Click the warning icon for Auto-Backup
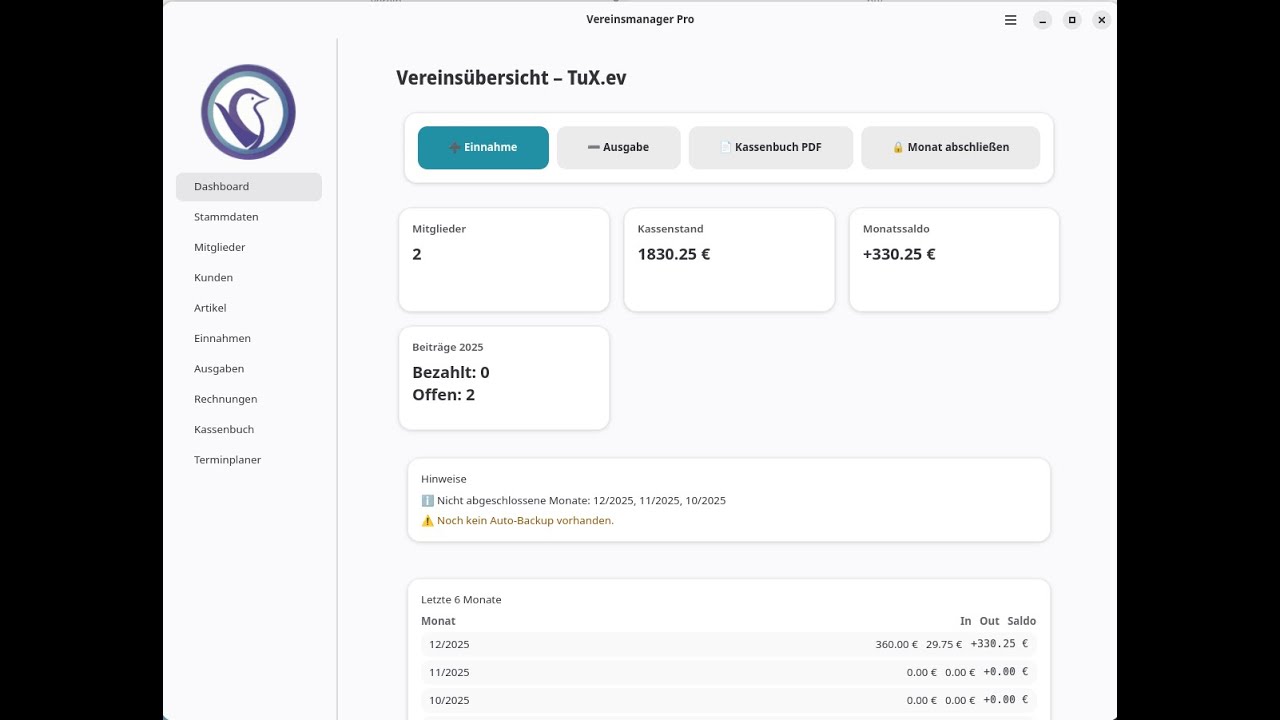 point(428,521)
